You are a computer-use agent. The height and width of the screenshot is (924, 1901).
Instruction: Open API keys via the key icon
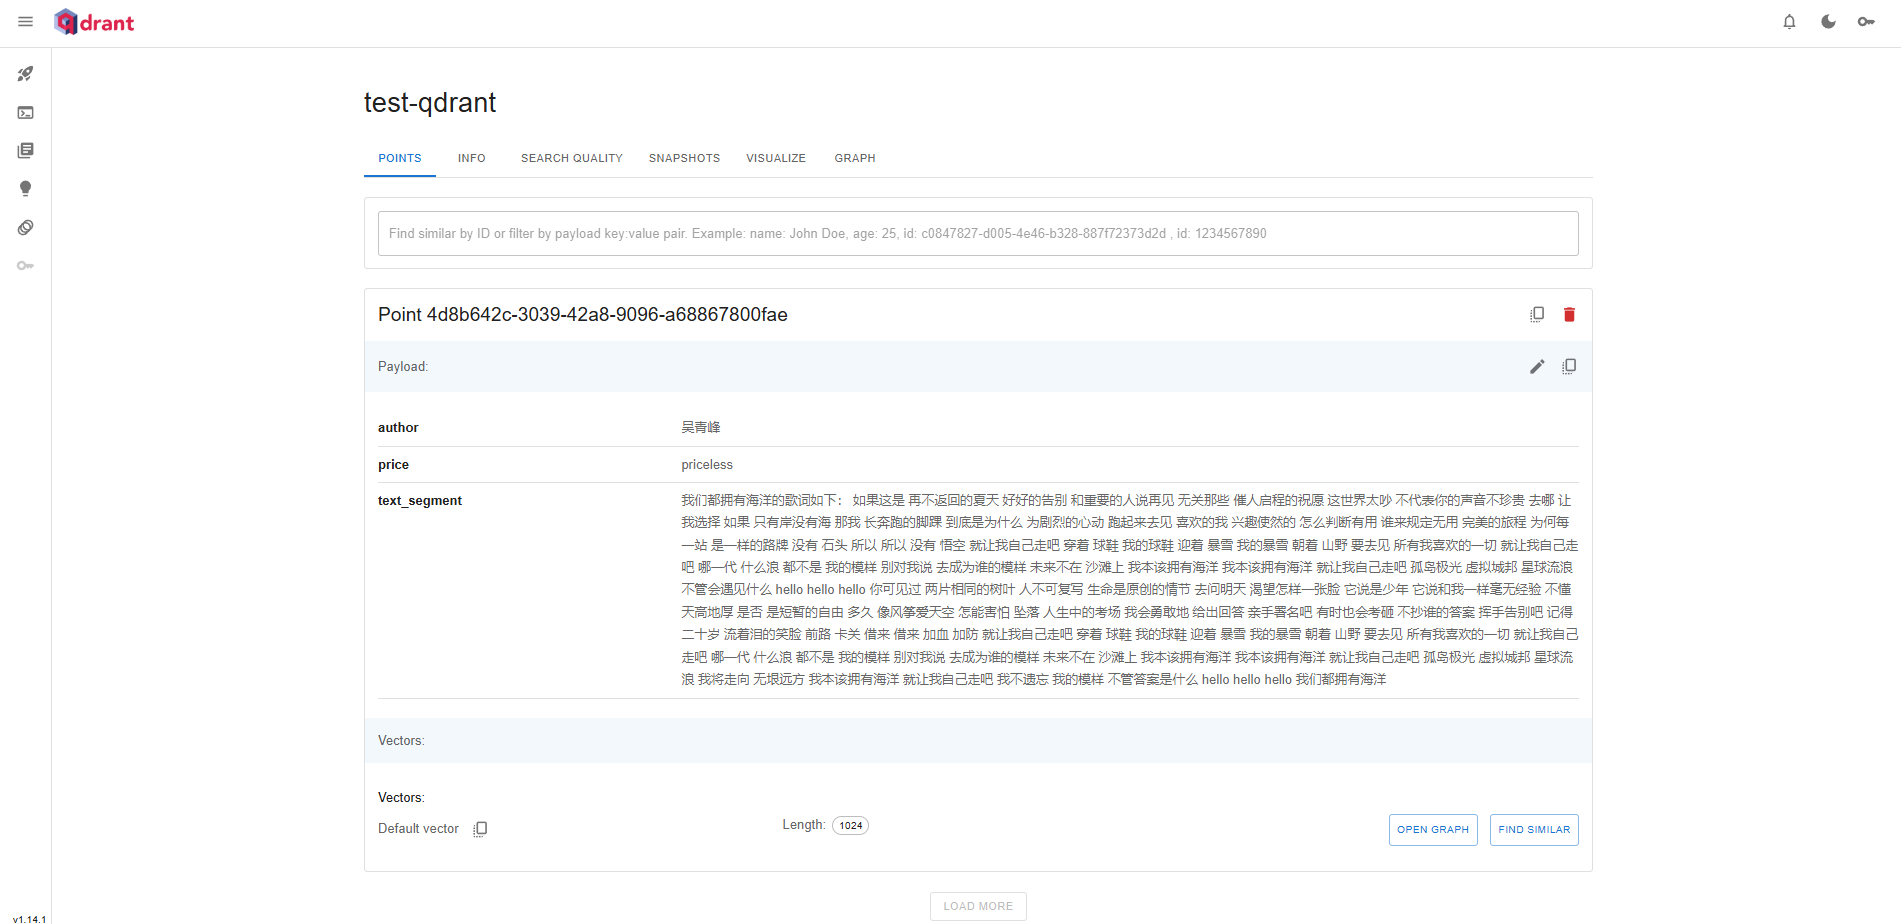pyautogui.click(x=26, y=265)
